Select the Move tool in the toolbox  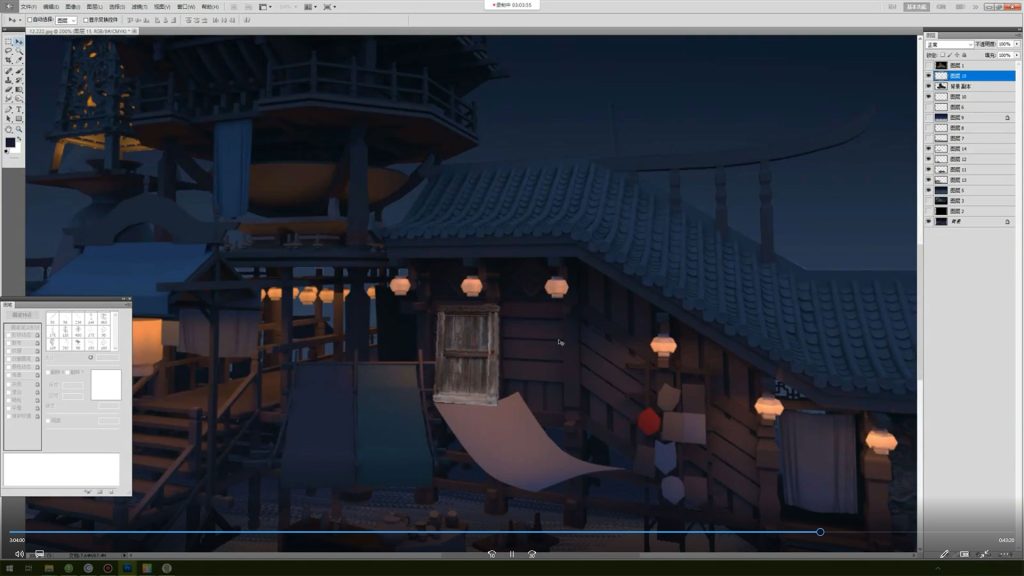[18, 42]
